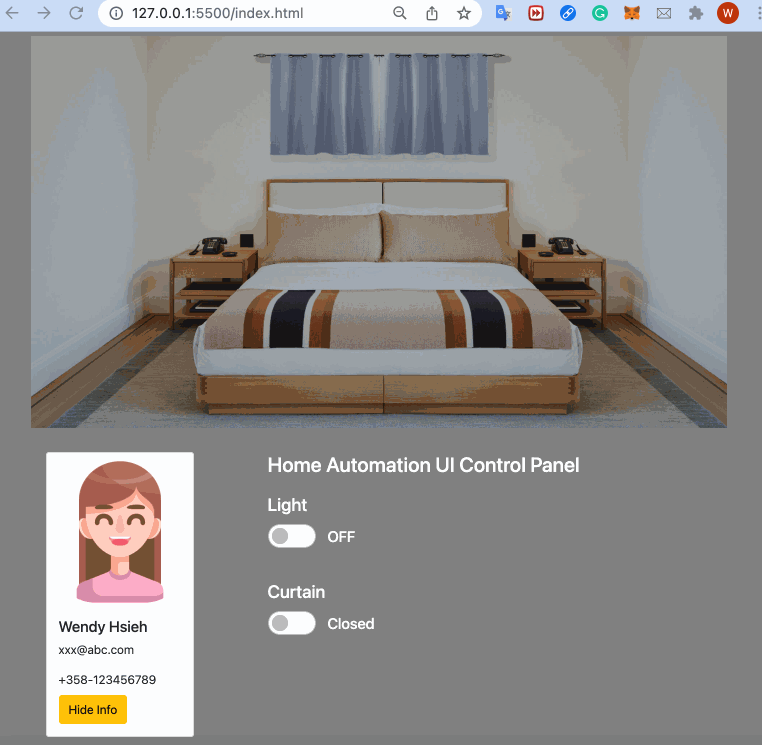Reload the page with the refresh icon
Image resolution: width=762 pixels, height=745 pixels.
(x=76, y=13)
